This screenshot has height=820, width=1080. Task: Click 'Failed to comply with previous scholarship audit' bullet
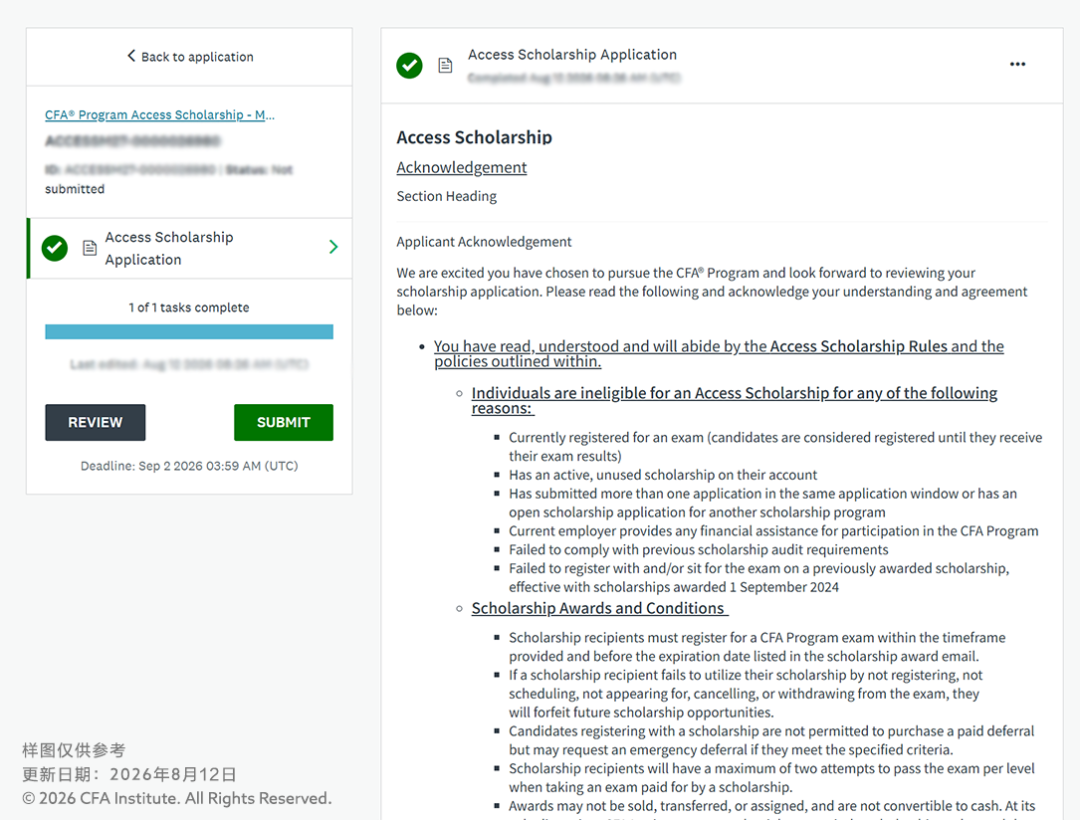tap(698, 549)
